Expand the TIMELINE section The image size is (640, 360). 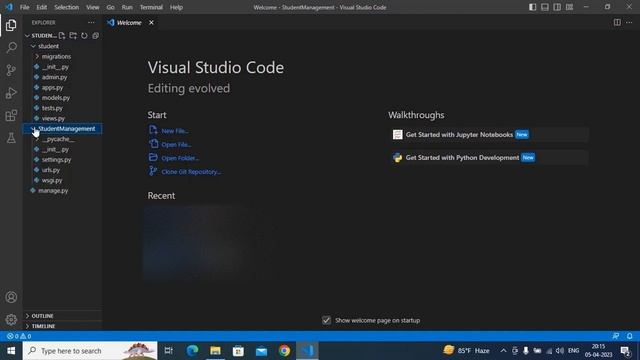(62, 326)
